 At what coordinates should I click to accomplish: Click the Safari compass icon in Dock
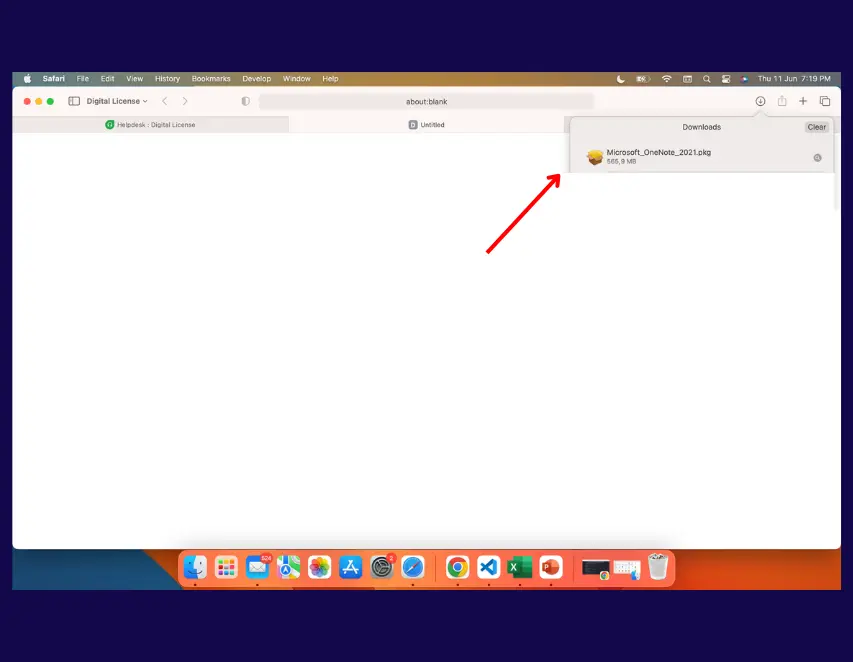point(413,568)
